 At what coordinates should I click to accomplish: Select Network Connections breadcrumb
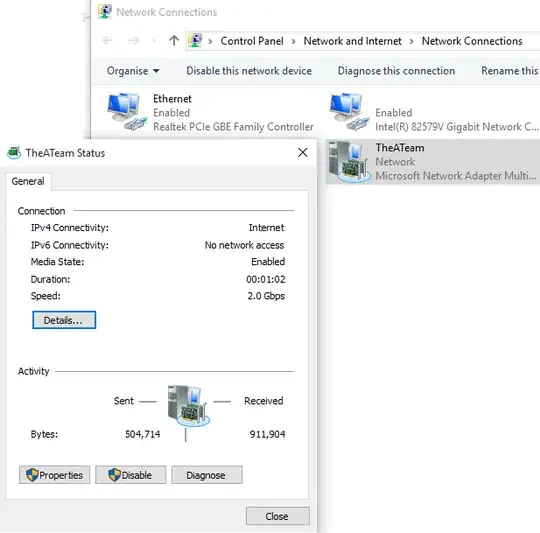(472, 41)
